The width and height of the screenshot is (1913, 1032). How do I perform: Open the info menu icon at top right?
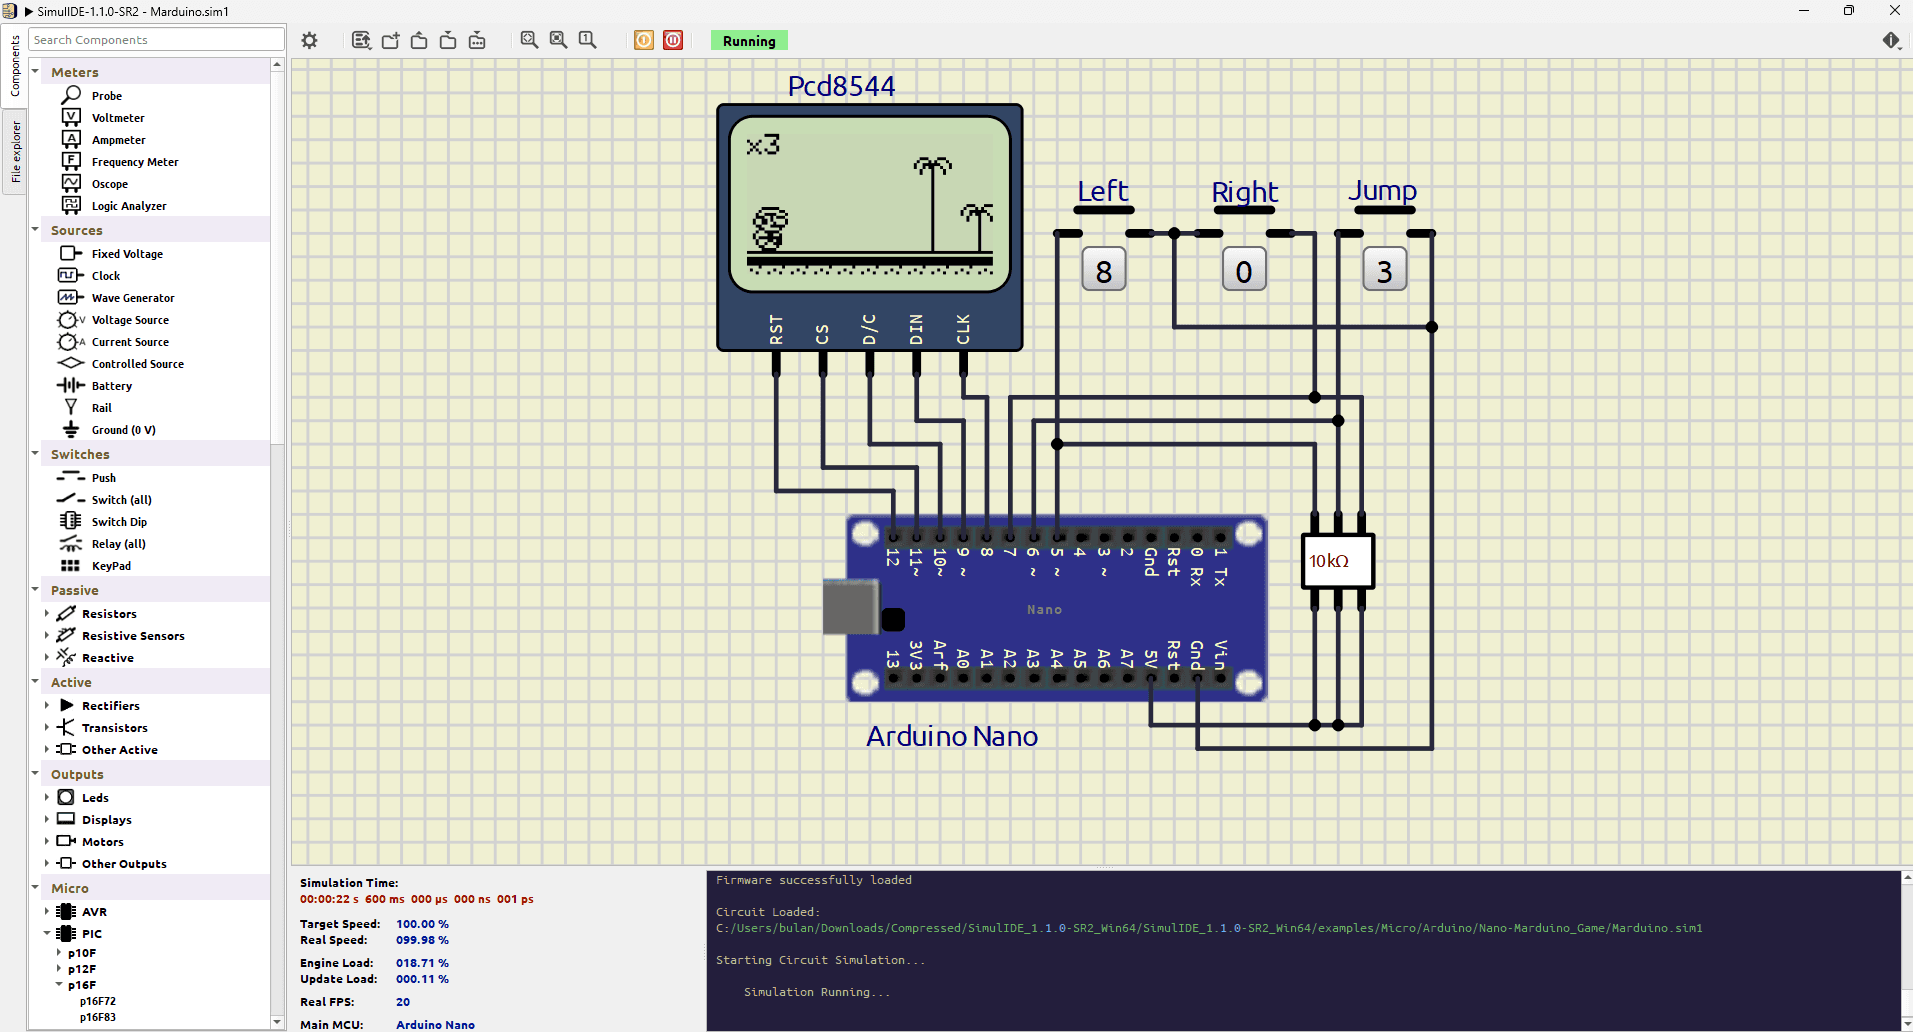tap(1891, 40)
